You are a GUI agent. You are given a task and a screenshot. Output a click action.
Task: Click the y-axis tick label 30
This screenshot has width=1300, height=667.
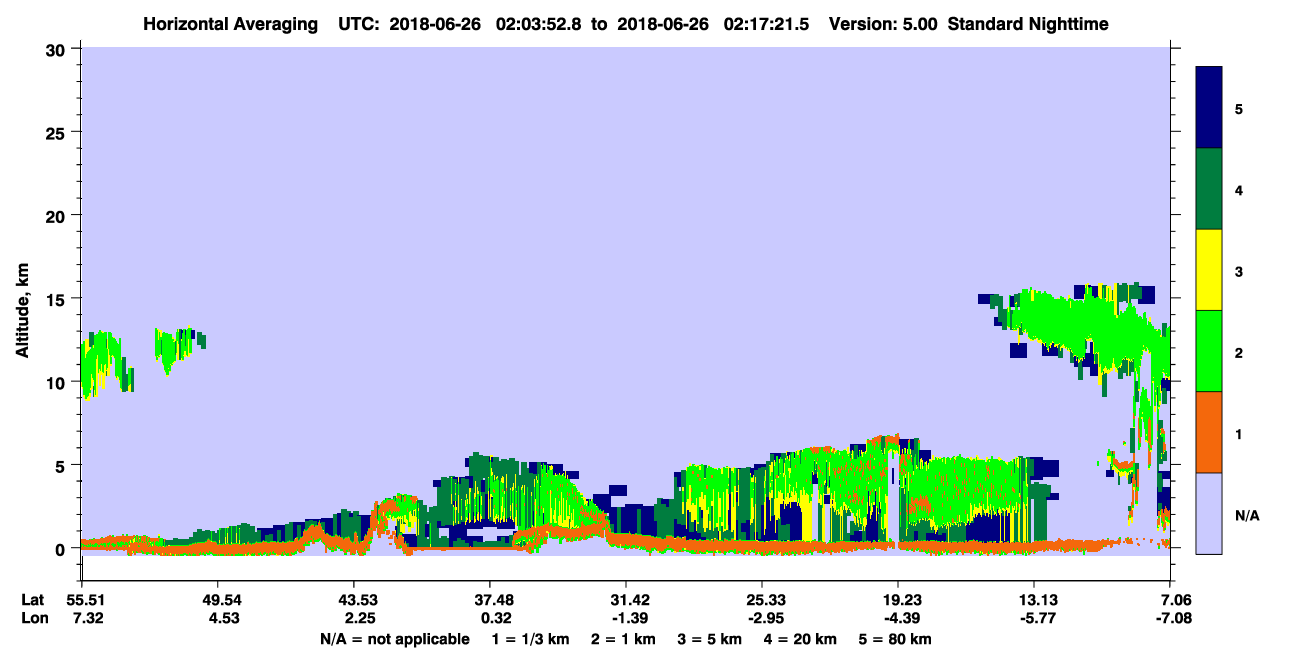tap(58, 49)
